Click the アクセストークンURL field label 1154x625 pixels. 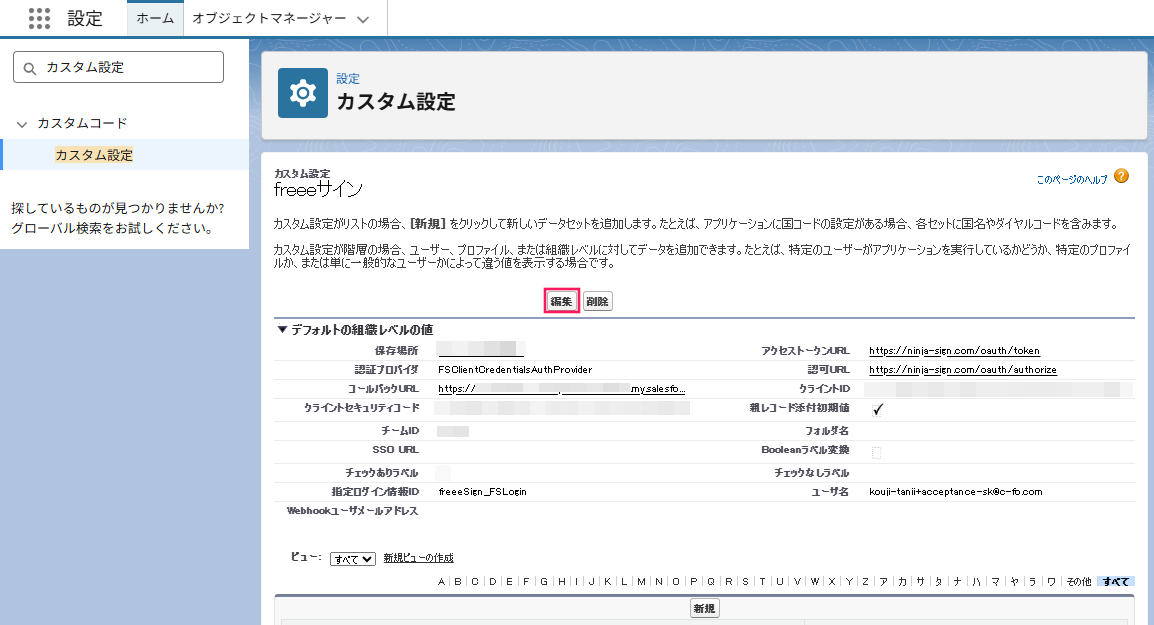click(x=805, y=350)
